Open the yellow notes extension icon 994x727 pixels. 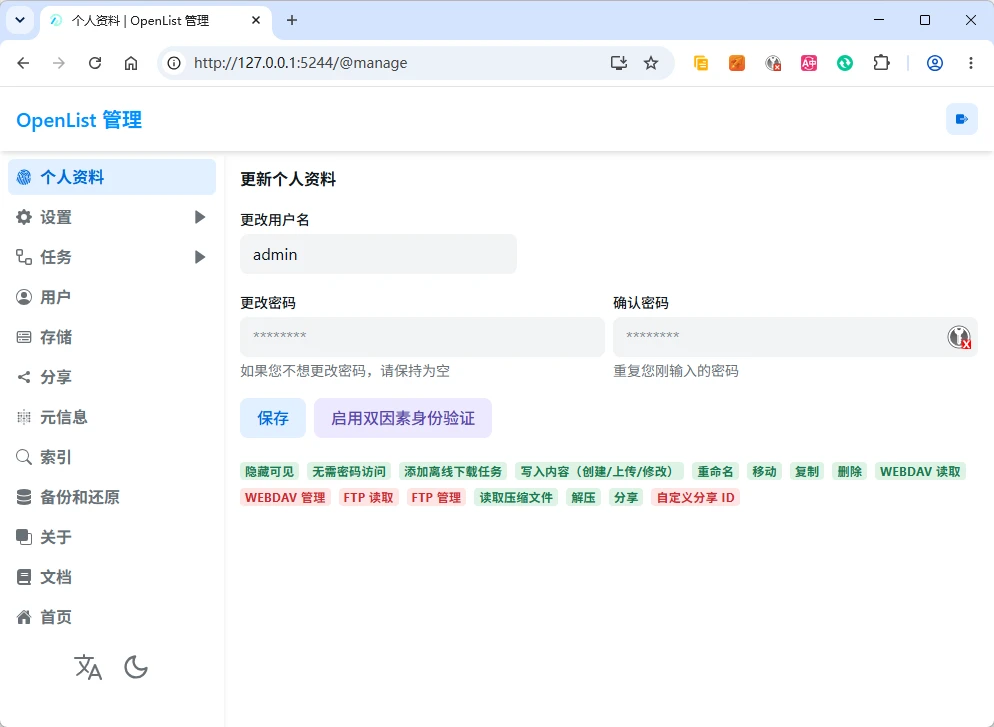[700, 63]
